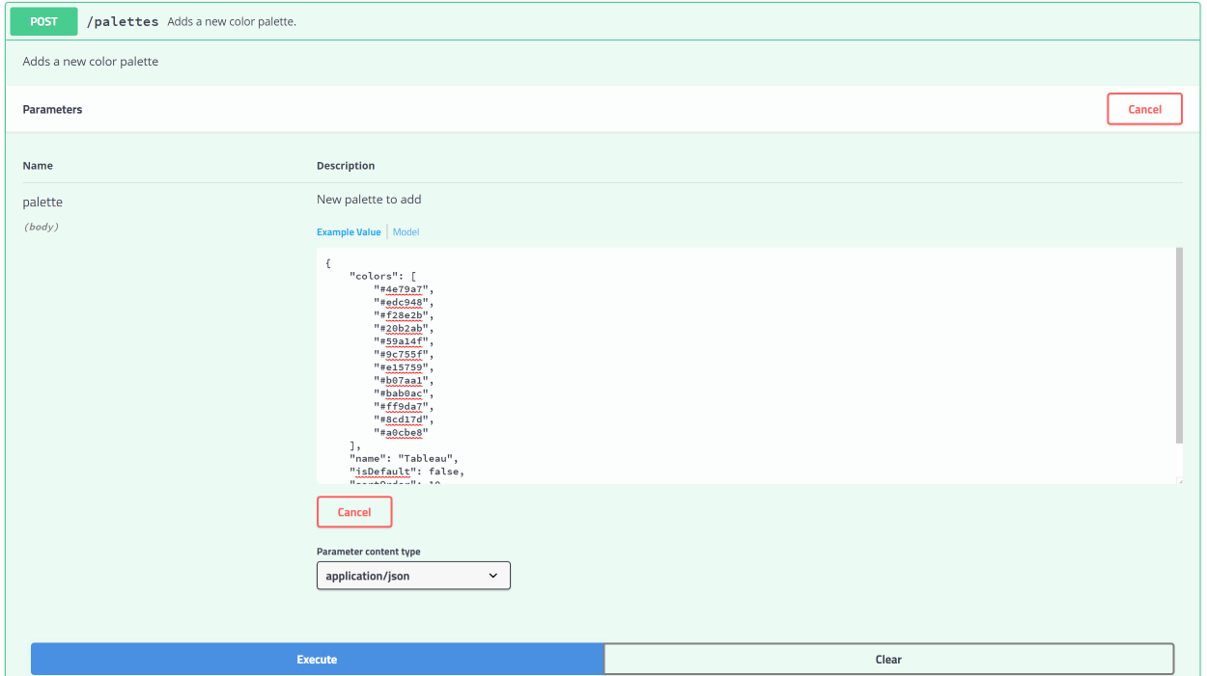Image resolution: width=1207 pixels, height=676 pixels.
Task: Click the "#4e79a7" color value
Action: [401, 289]
